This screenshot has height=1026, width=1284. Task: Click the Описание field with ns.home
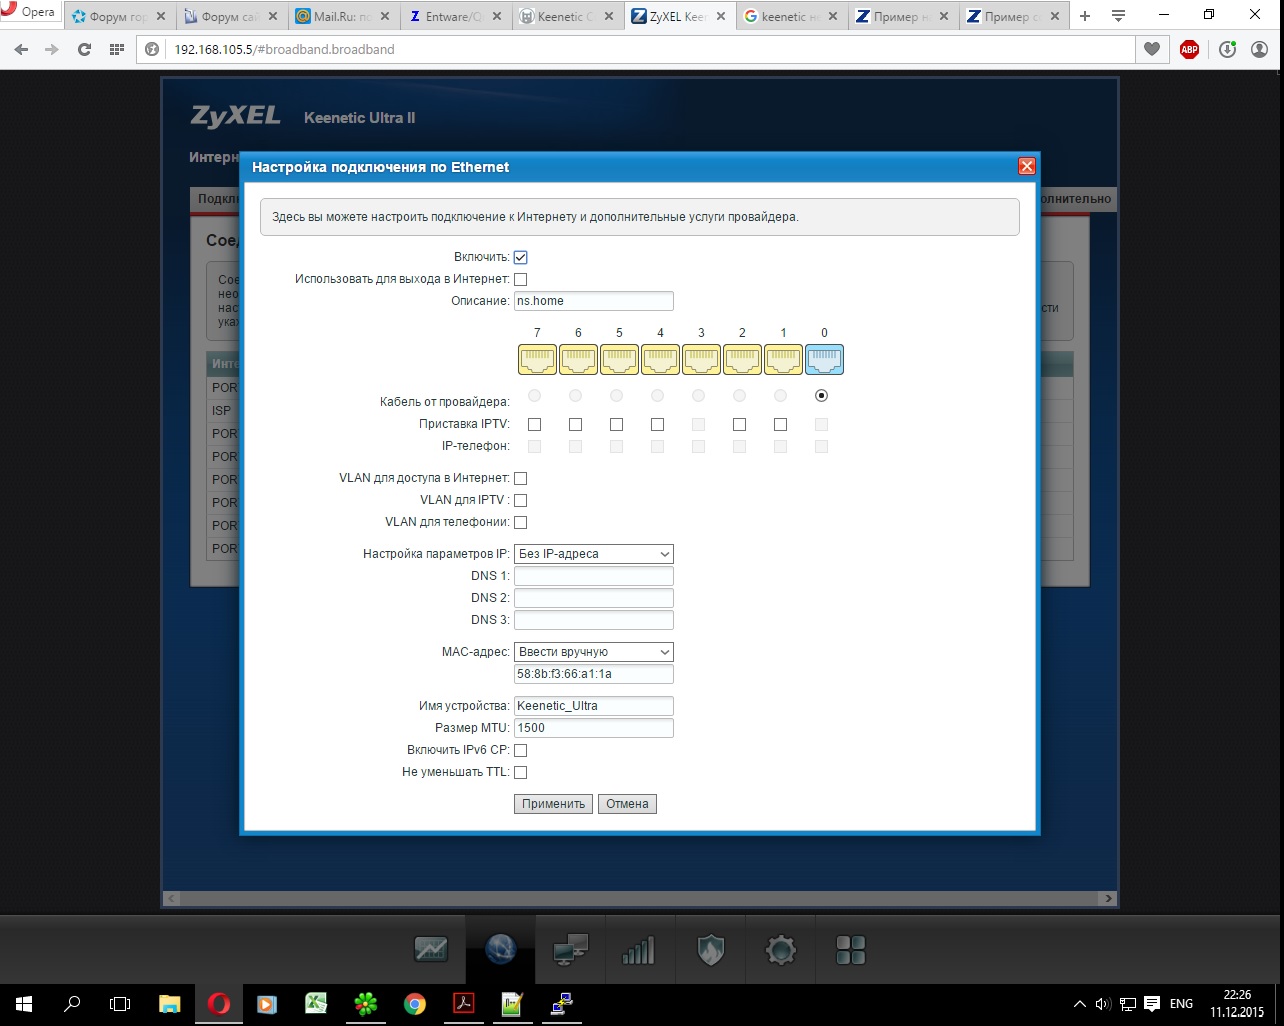(594, 301)
